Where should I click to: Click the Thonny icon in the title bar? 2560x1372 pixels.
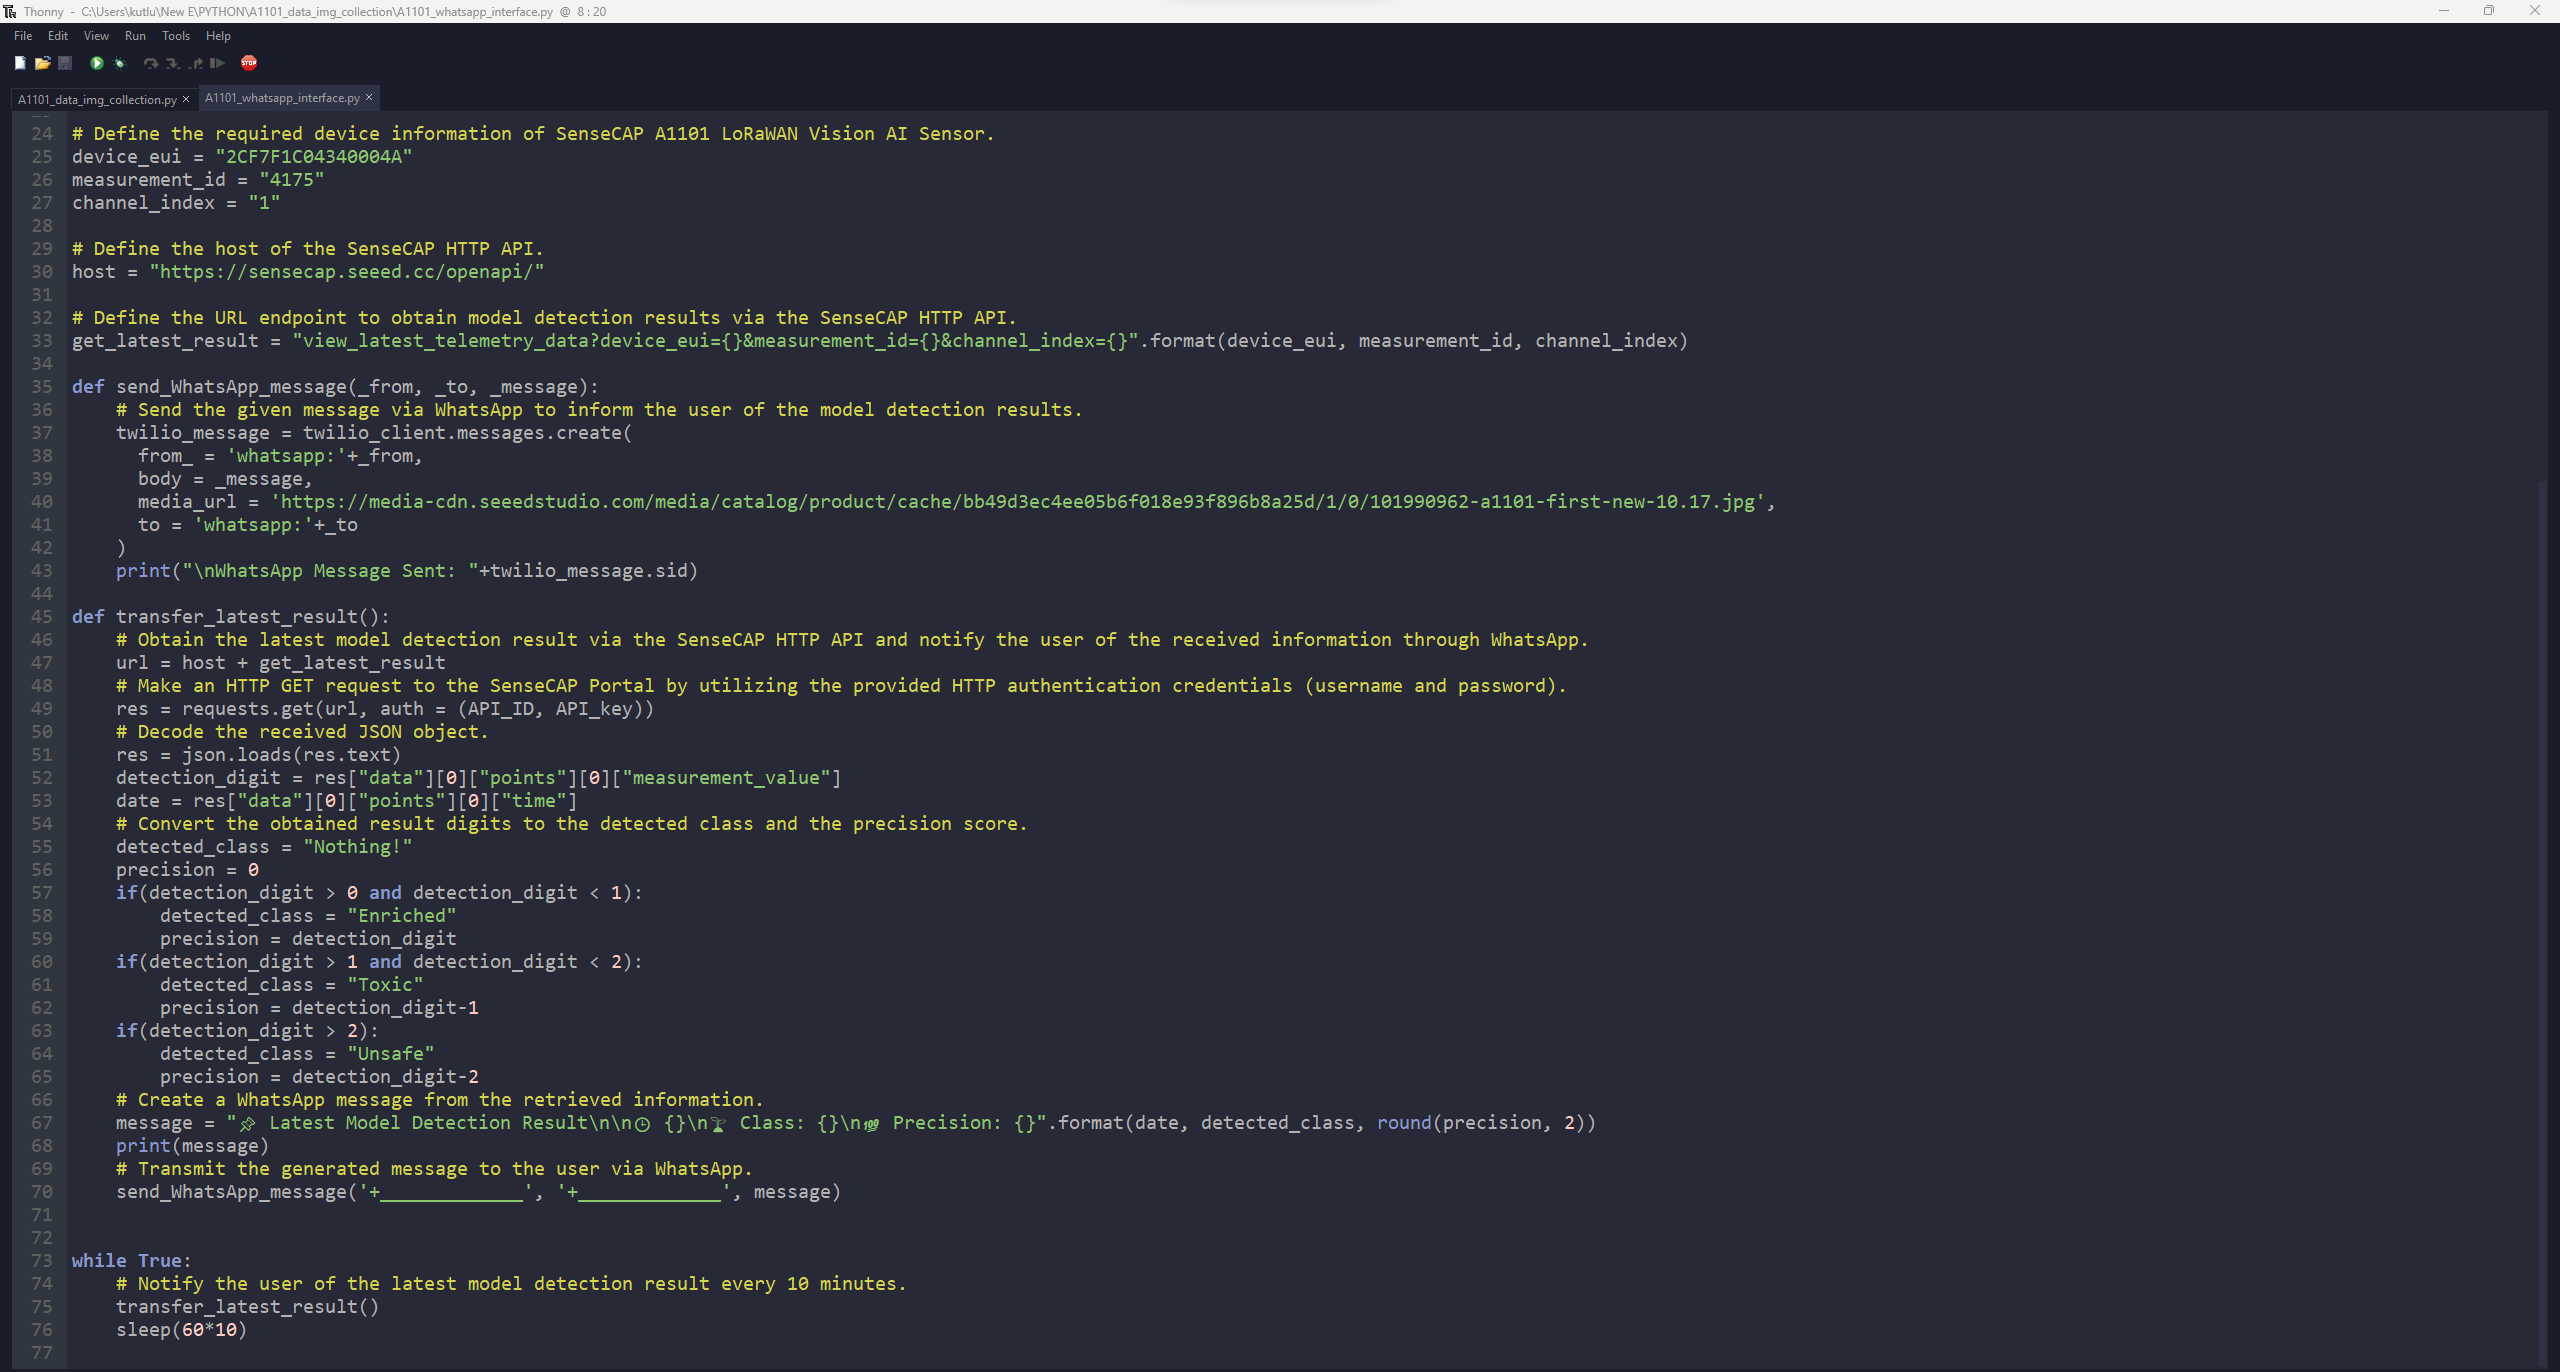click(10, 11)
